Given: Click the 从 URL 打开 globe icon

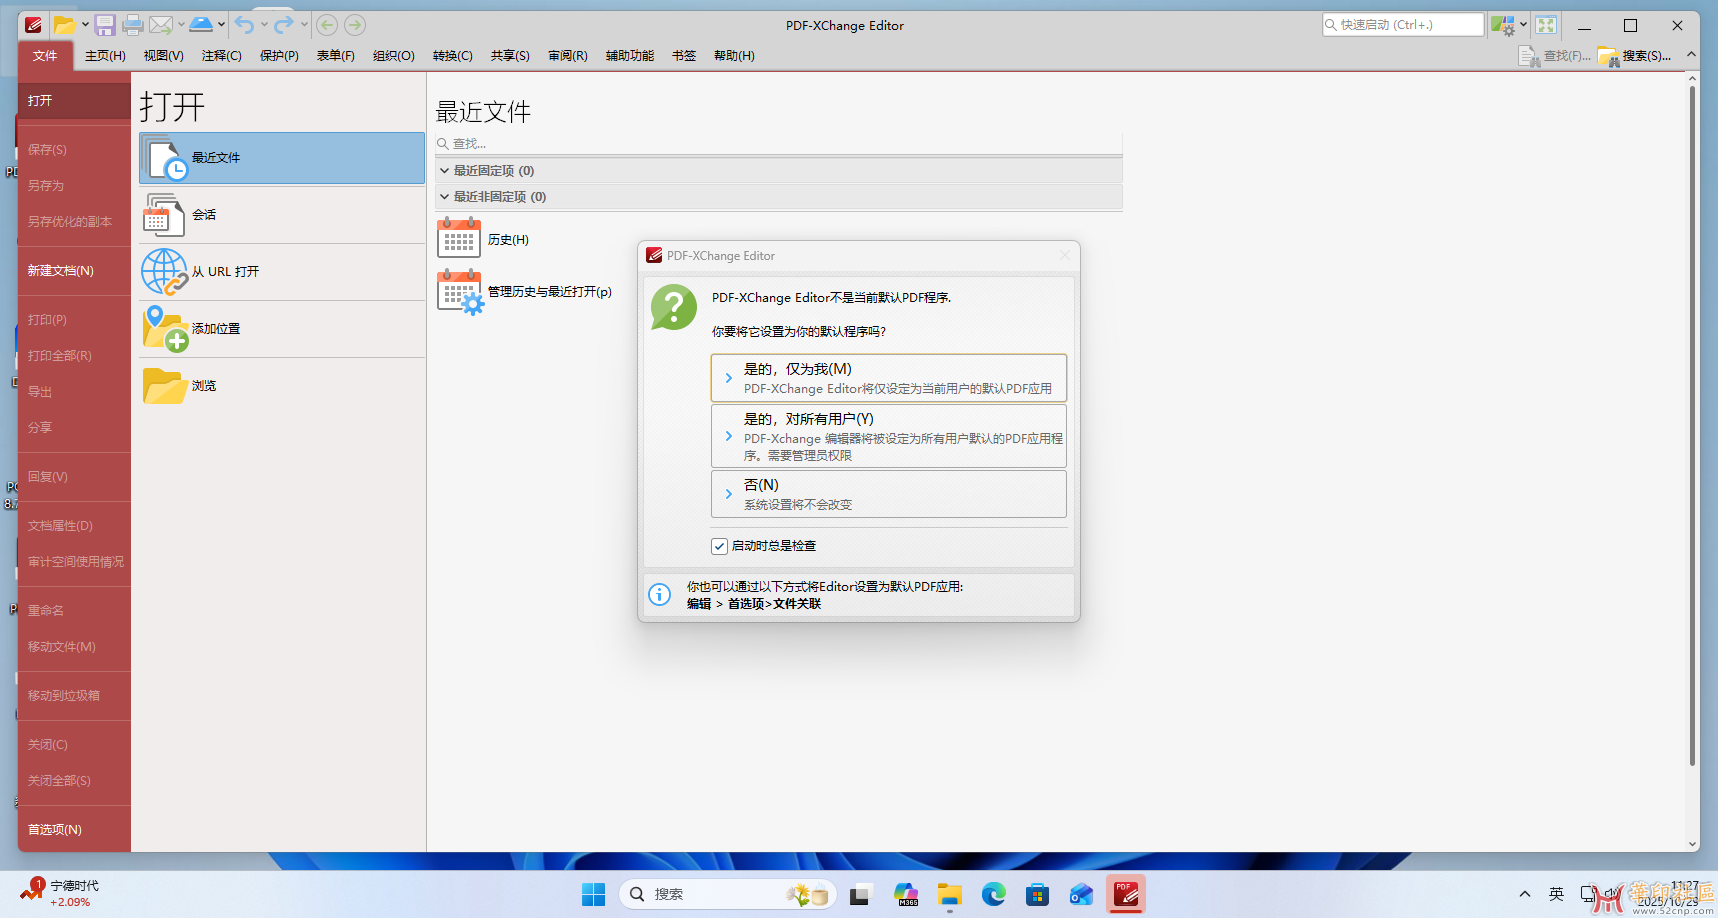Looking at the screenshot, I should (164, 270).
